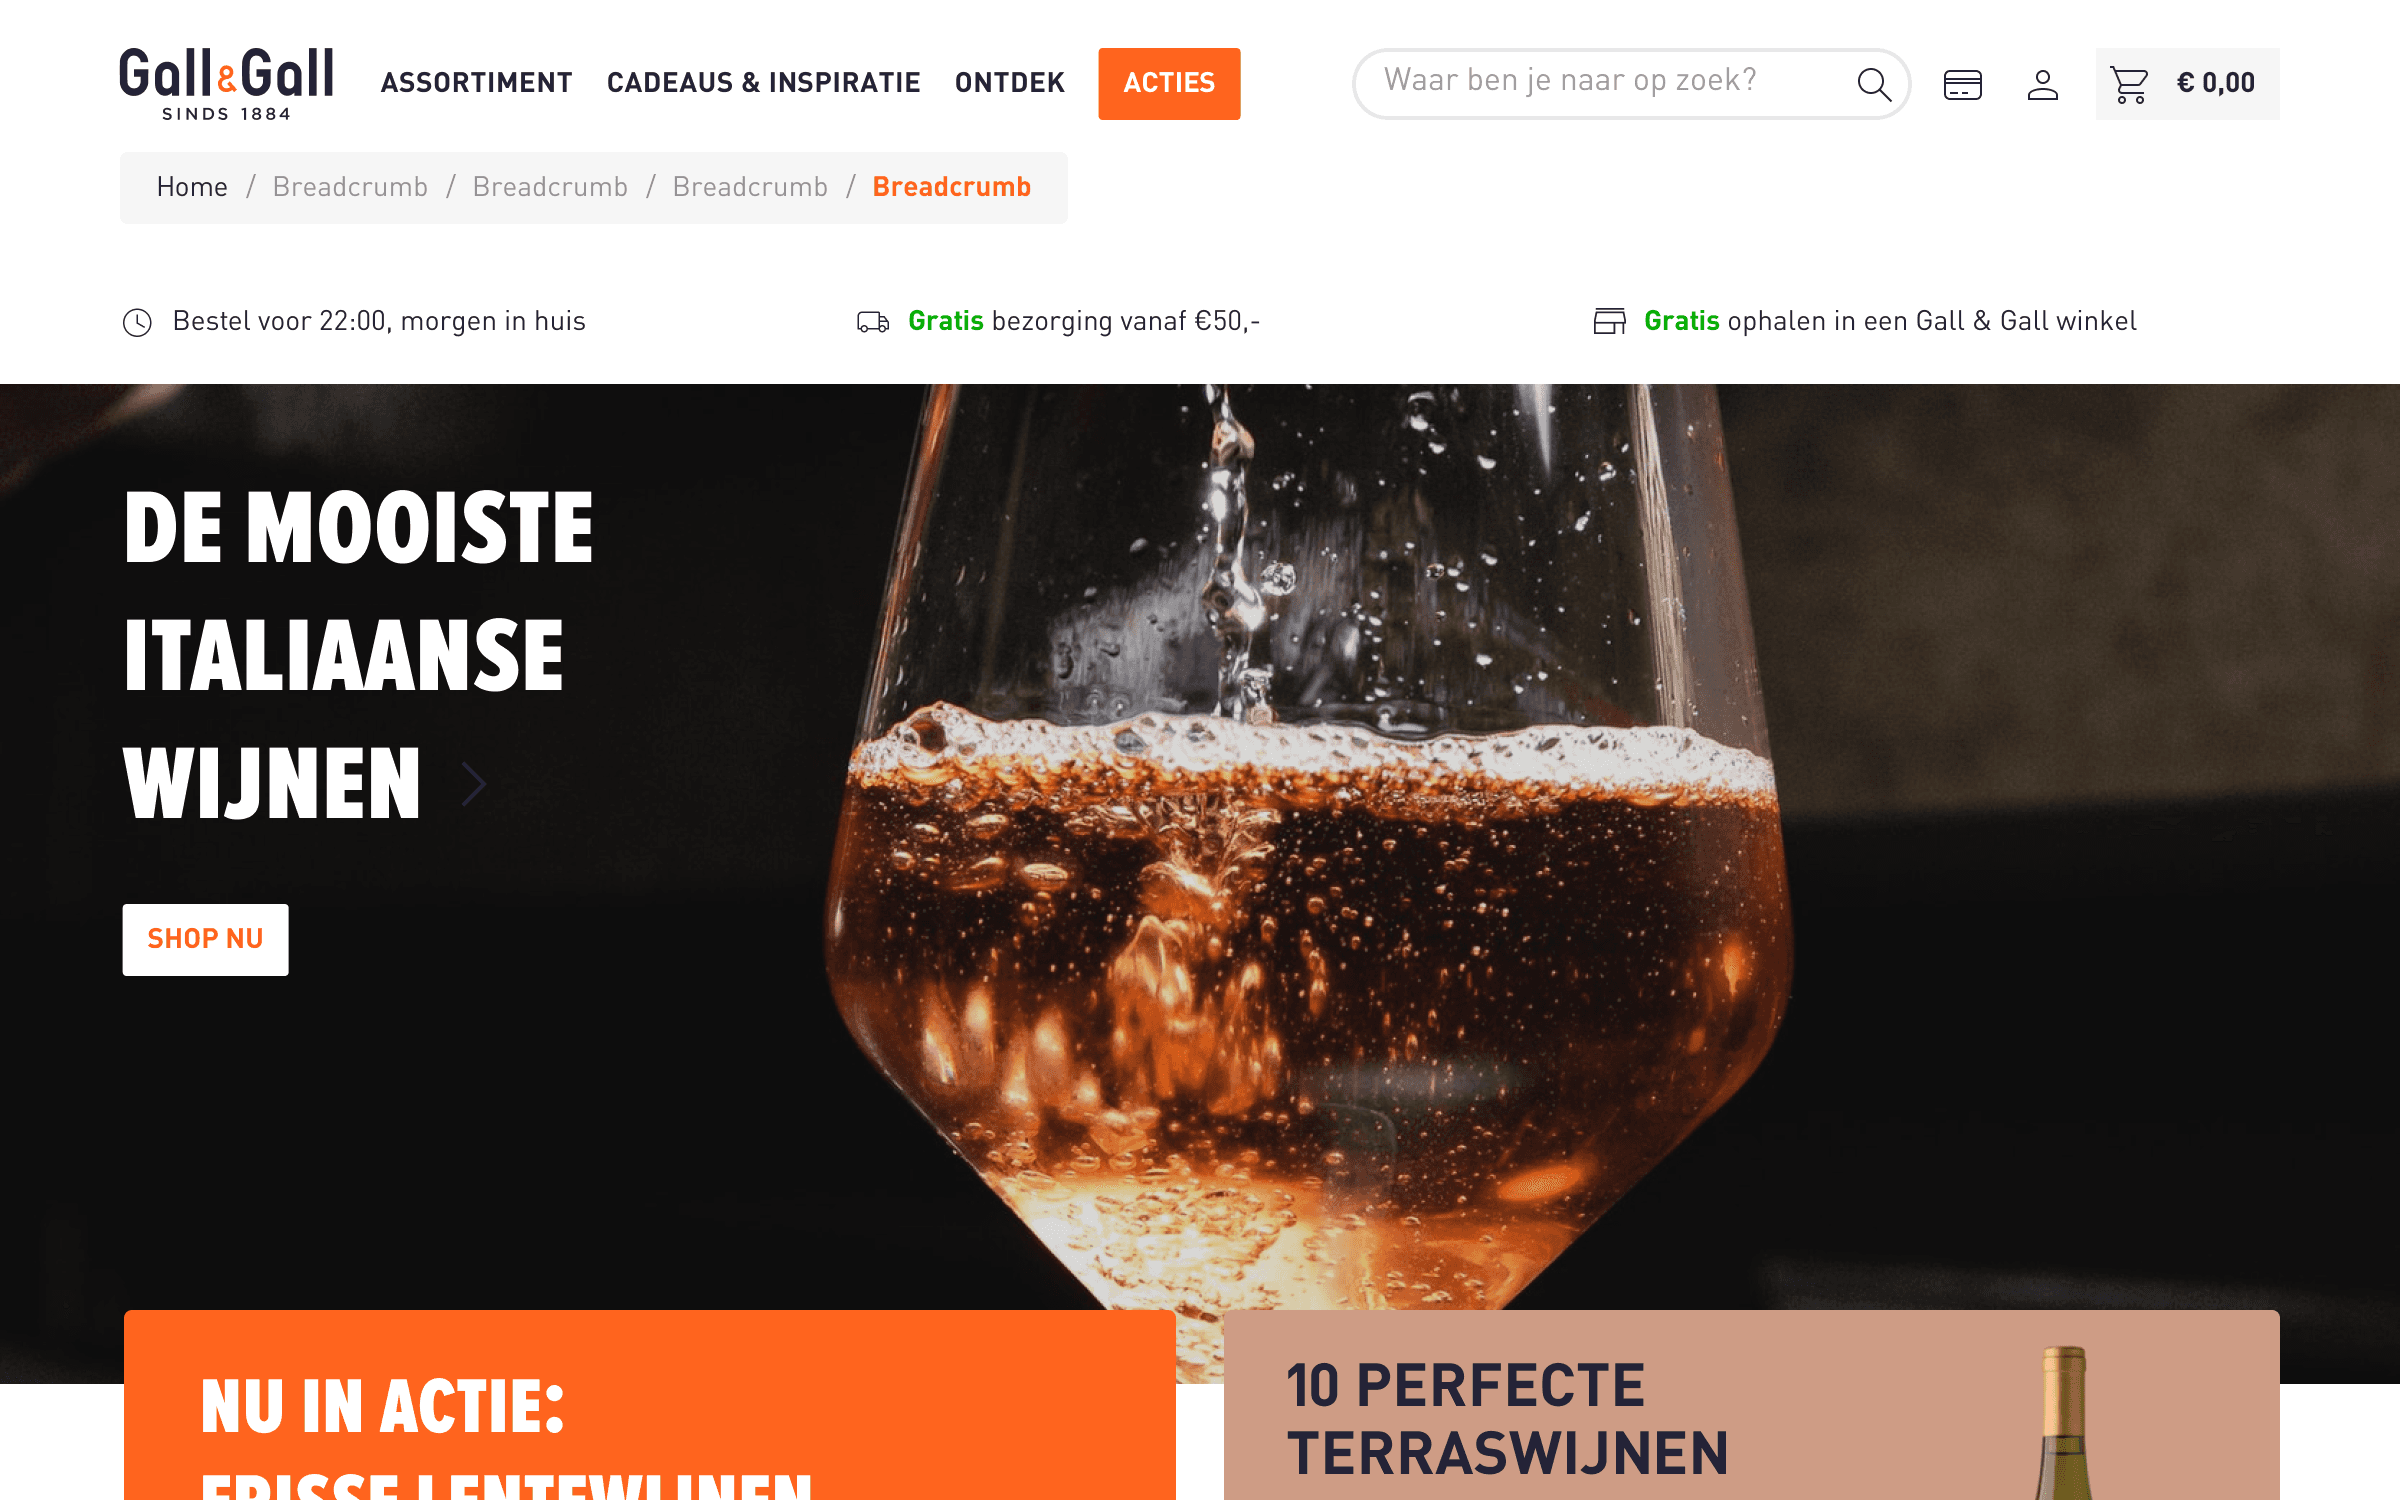Open the Nu in actie orange promo card
2400x1500 pixels.
click(650, 1405)
